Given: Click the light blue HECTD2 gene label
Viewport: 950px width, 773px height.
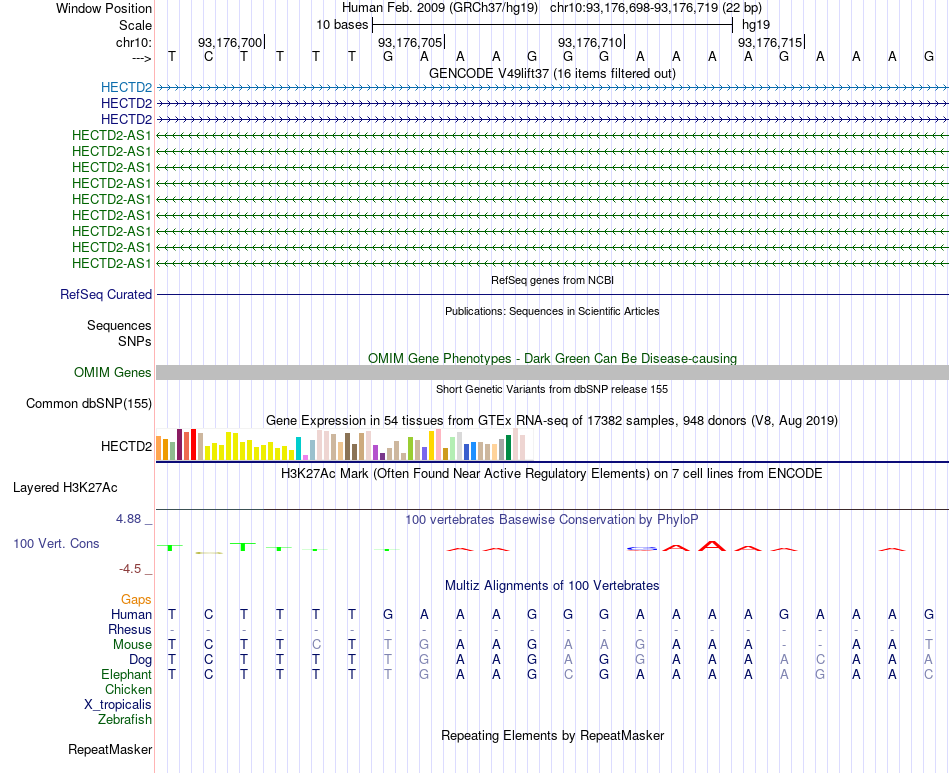Looking at the screenshot, I should click(126, 87).
